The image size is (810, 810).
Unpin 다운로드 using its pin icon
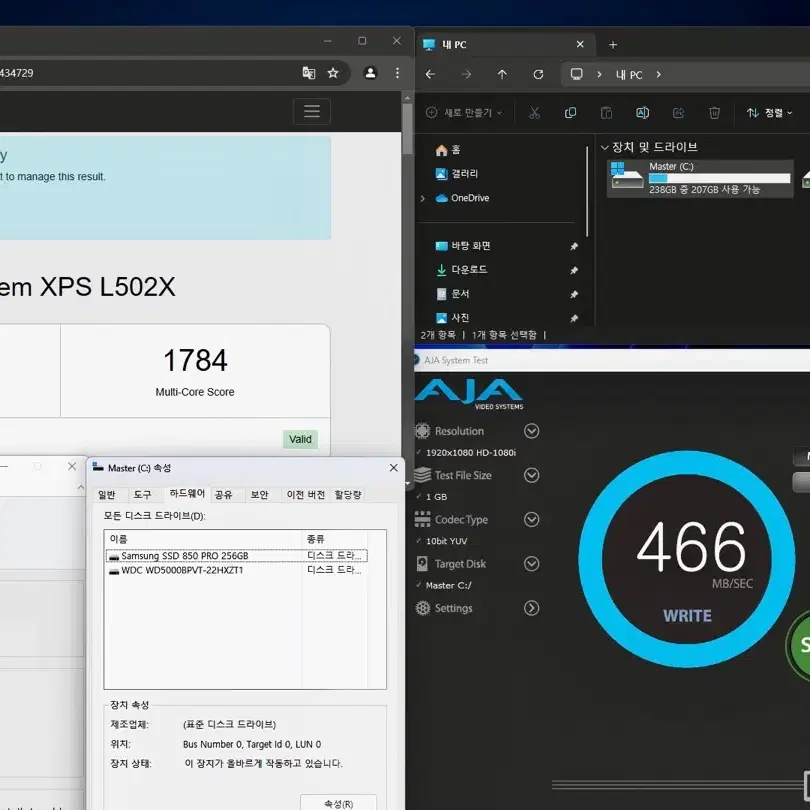click(x=573, y=270)
